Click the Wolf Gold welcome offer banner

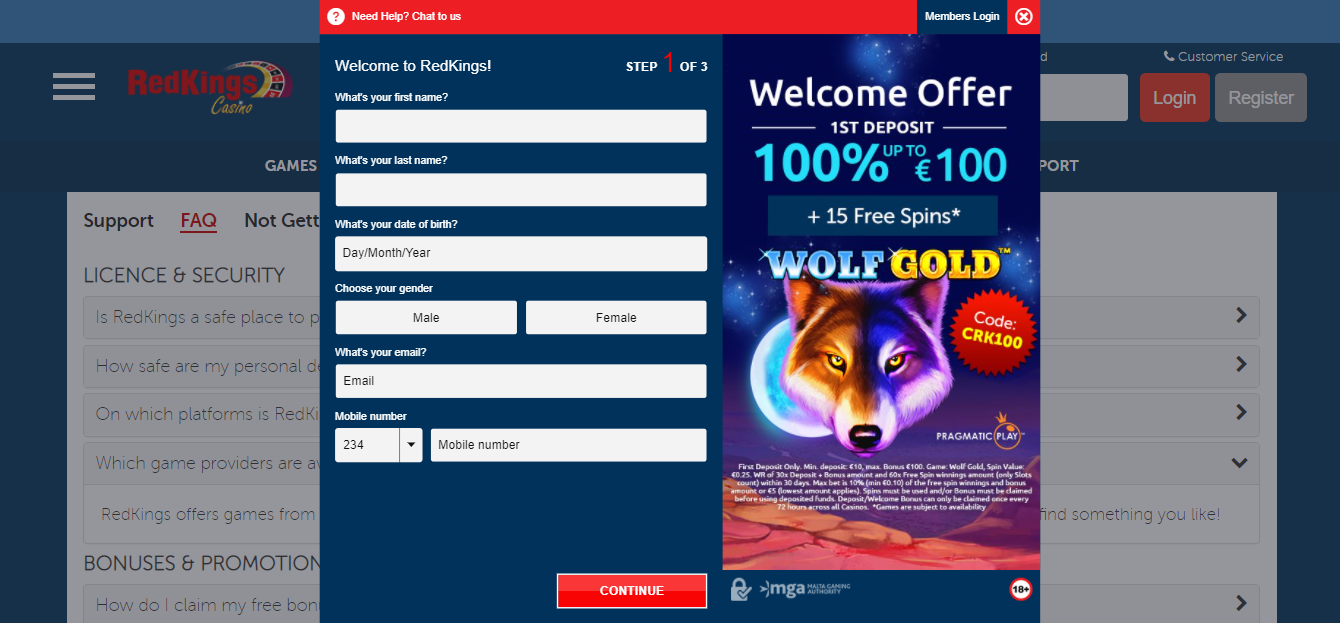click(x=881, y=302)
